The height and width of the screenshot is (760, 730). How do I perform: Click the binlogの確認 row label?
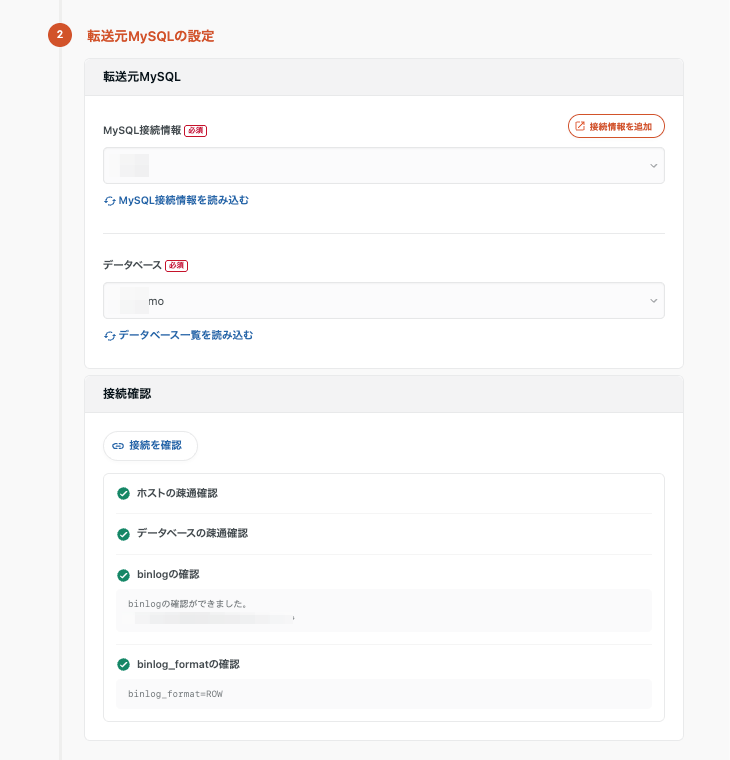click(x=168, y=574)
